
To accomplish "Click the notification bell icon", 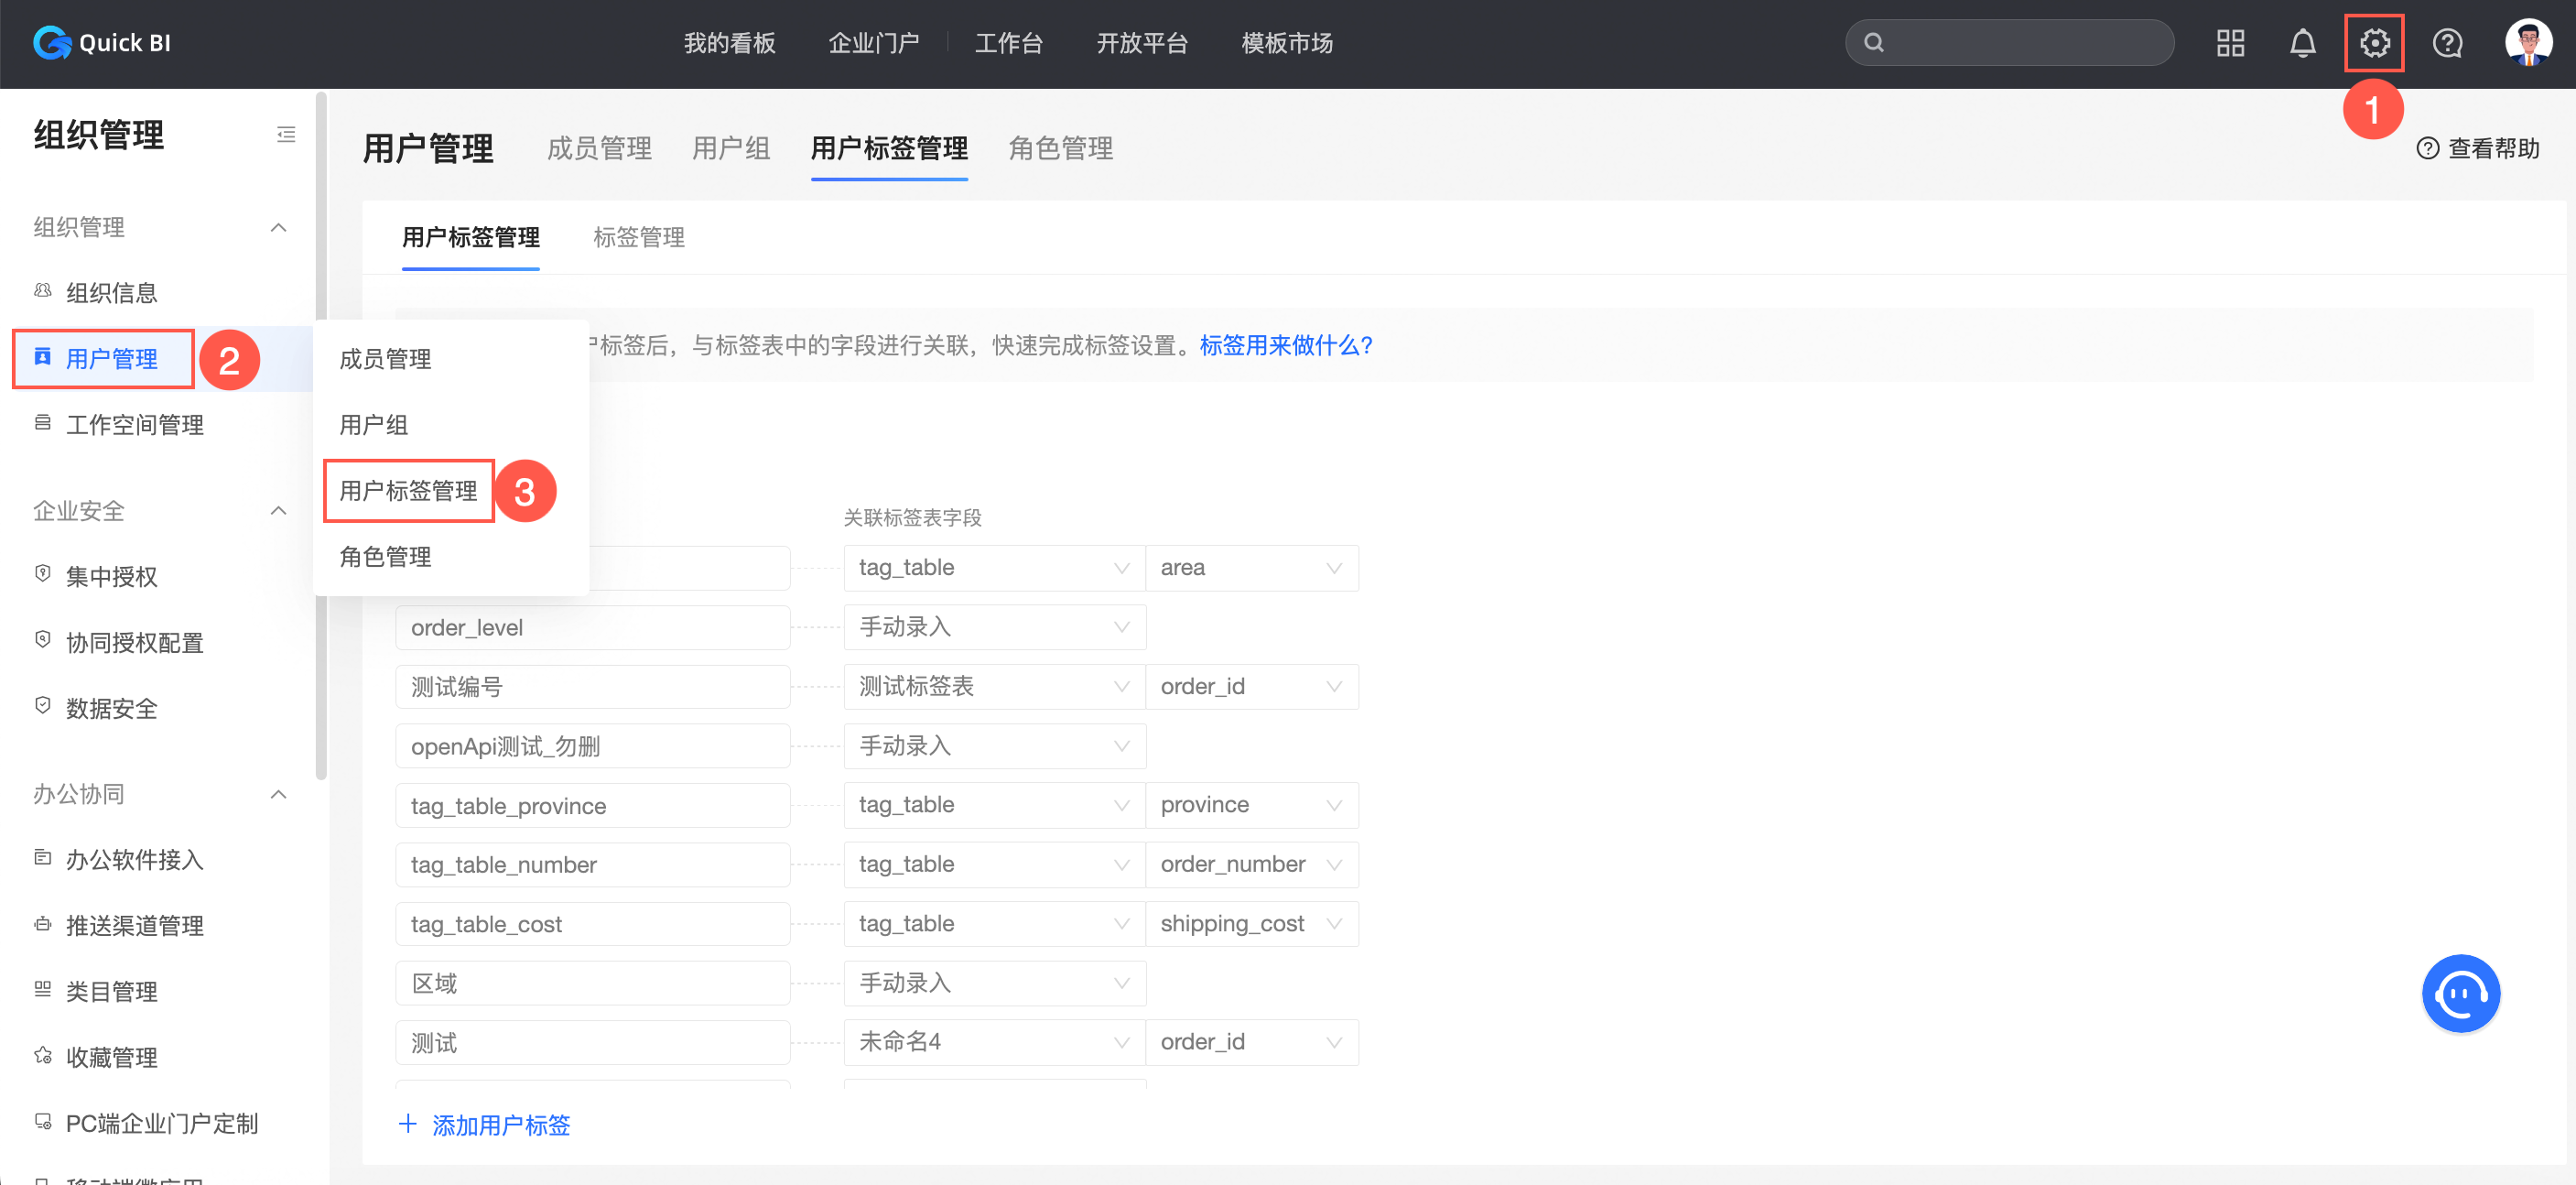I will coord(2302,43).
